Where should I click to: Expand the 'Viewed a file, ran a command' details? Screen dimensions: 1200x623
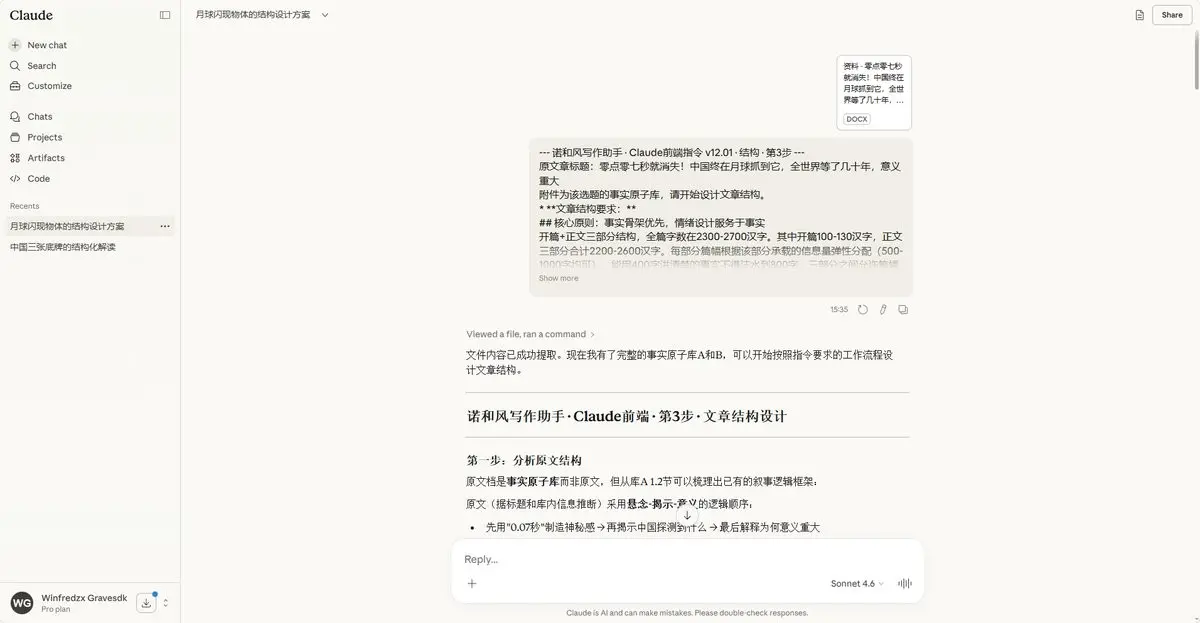[530, 334]
